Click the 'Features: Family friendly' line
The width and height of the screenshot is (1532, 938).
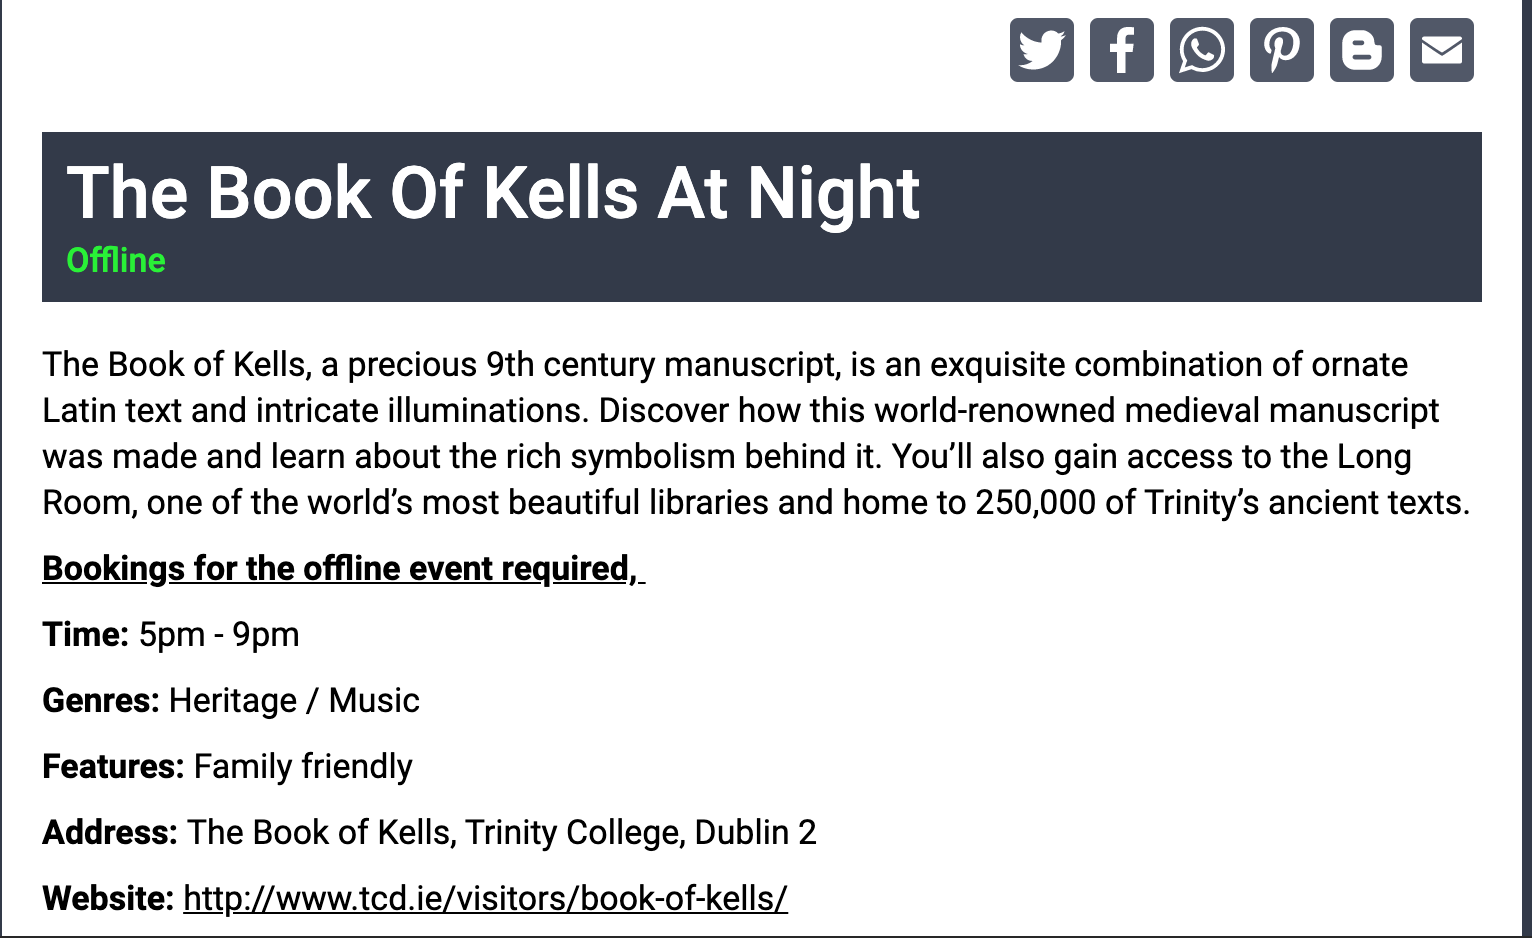tap(227, 766)
